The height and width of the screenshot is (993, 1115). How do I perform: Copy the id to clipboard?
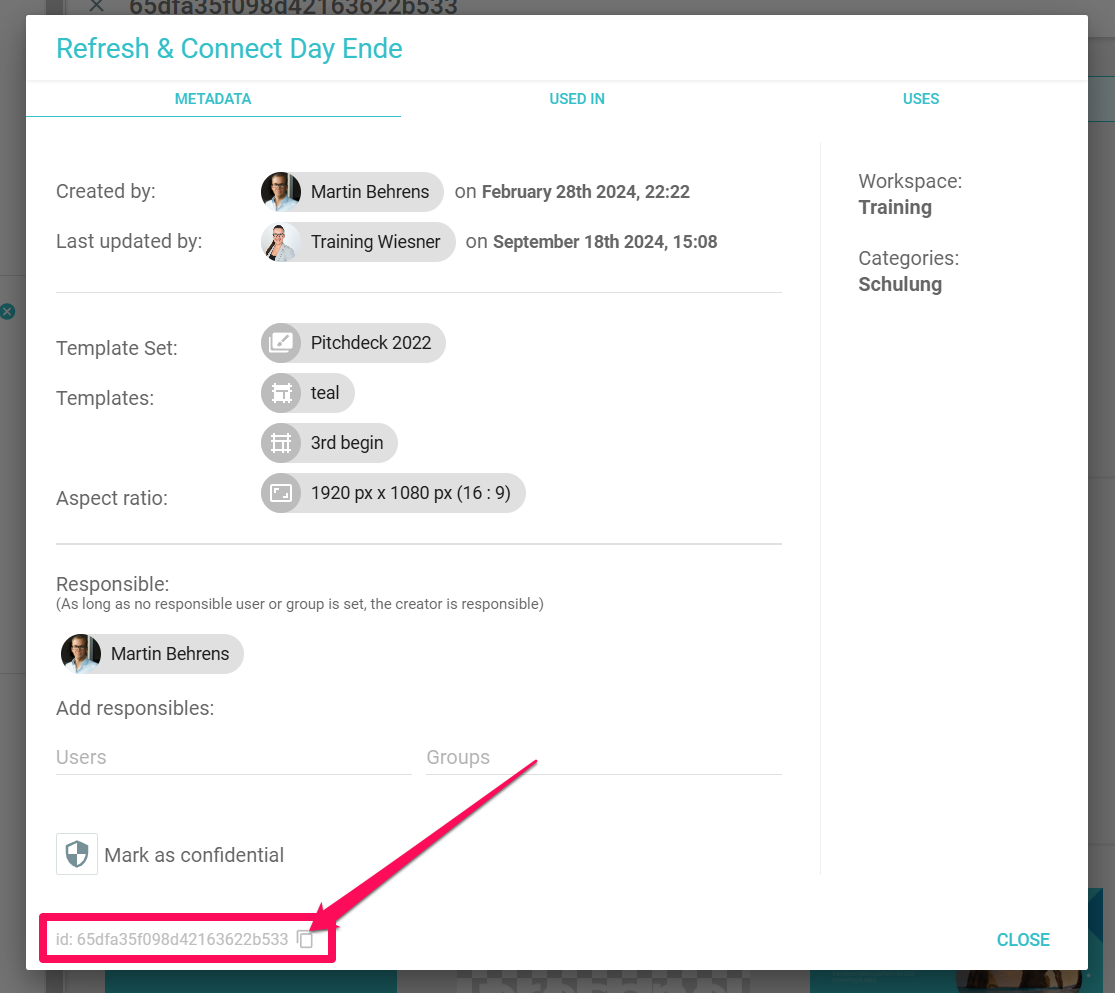(306, 940)
